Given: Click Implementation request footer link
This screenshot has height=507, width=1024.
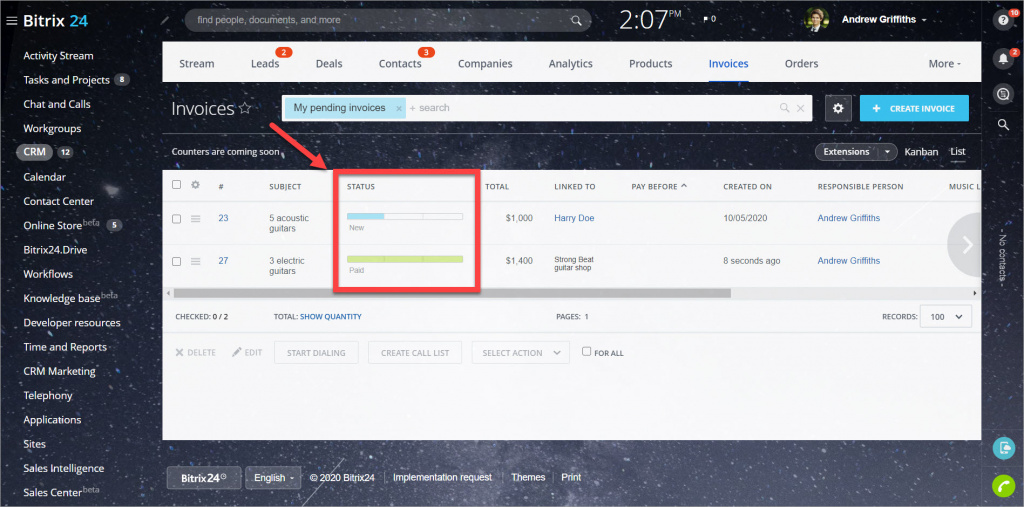Looking at the screenshot, I should pyautogui.click(x=442, y=477).
